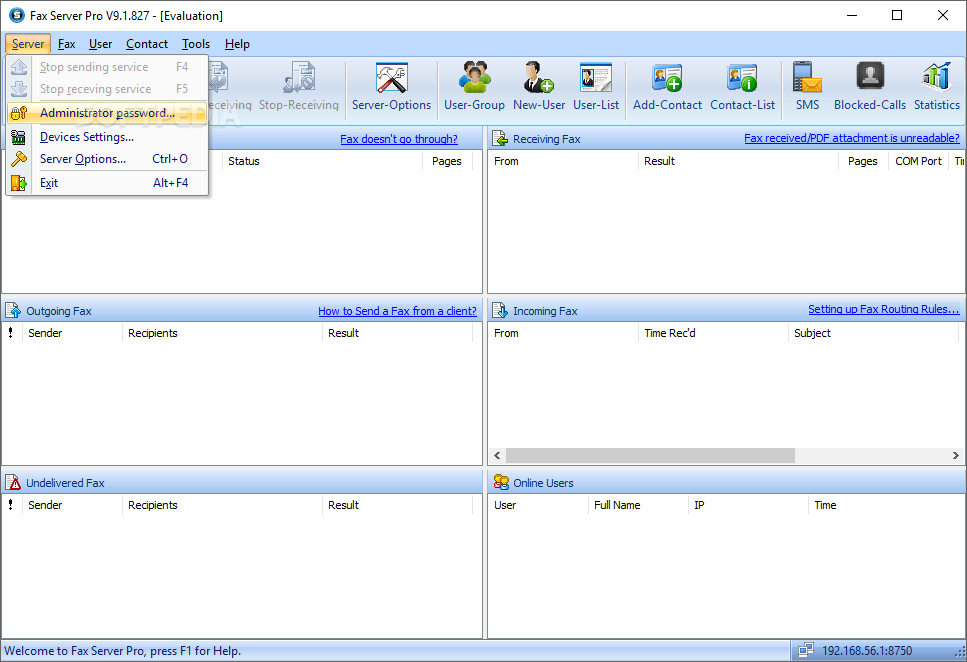Image resolution: width=967 pixels, height=662 pixels.
Task: Open the Tools menu
Action: [195, 44]
